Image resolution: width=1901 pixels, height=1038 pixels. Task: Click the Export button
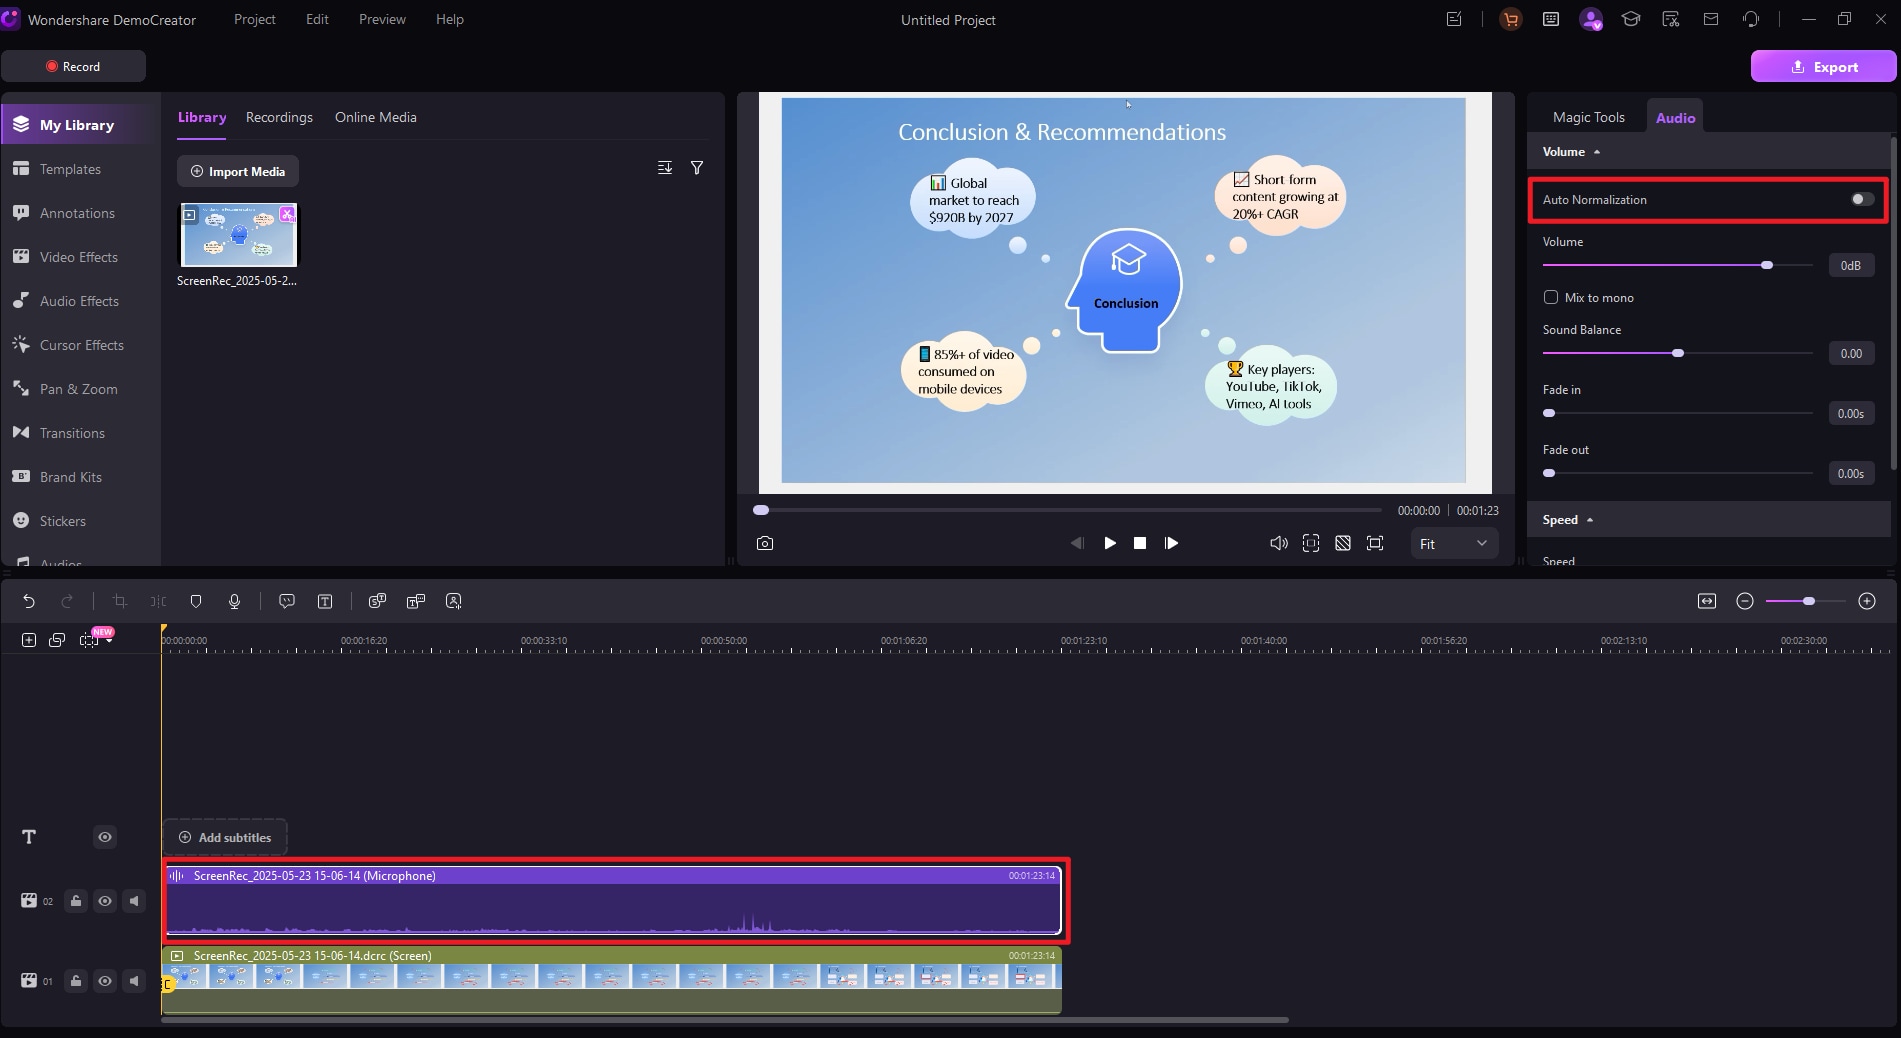click(1823, 66)
